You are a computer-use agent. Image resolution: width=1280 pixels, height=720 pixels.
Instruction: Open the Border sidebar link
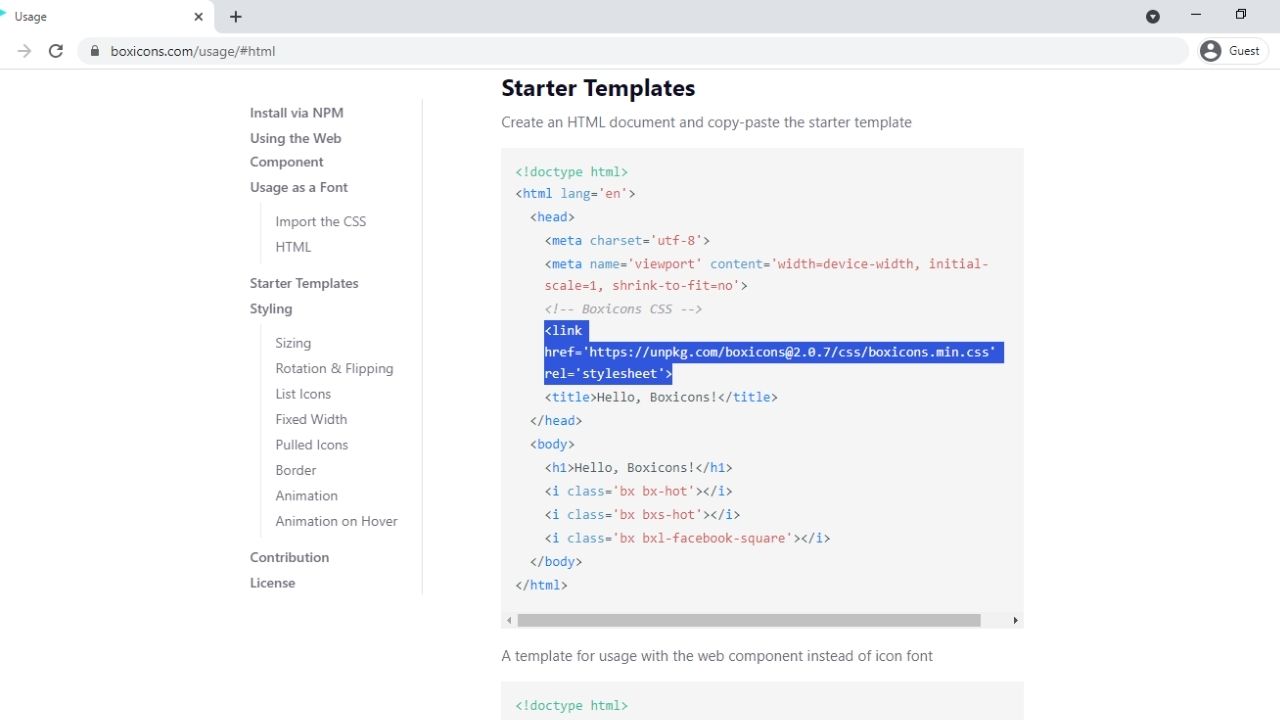point(296,470)
